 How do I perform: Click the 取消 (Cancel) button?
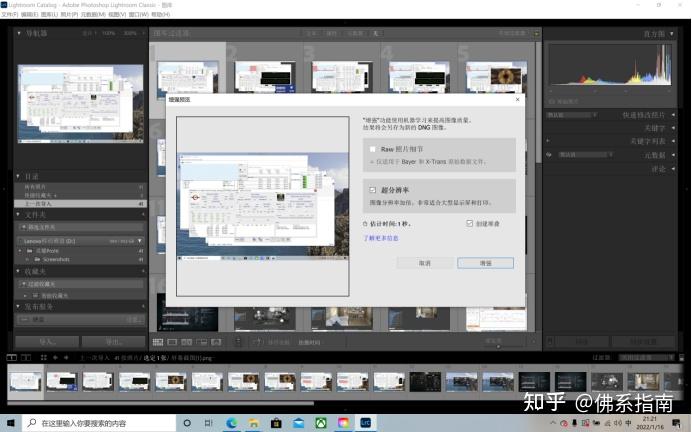coord(424,263)
